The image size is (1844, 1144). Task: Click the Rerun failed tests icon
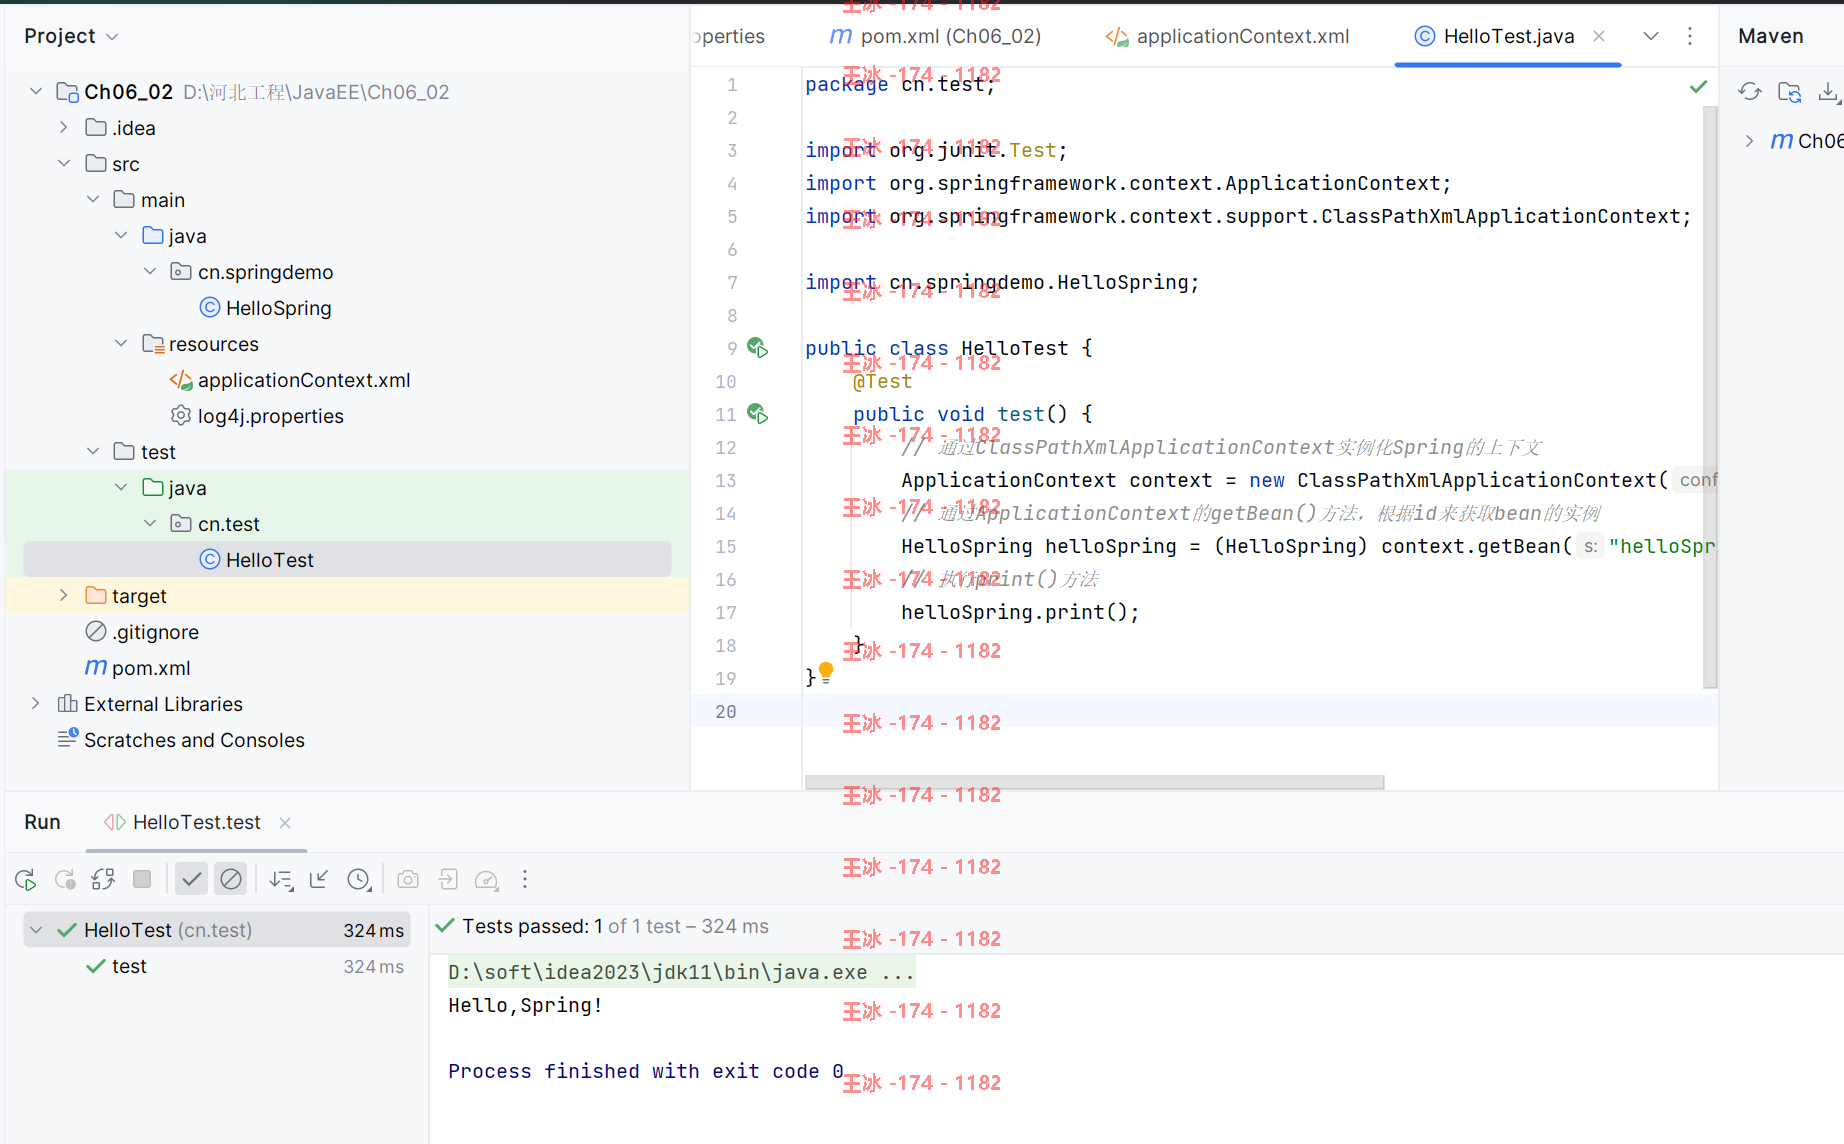65,880
